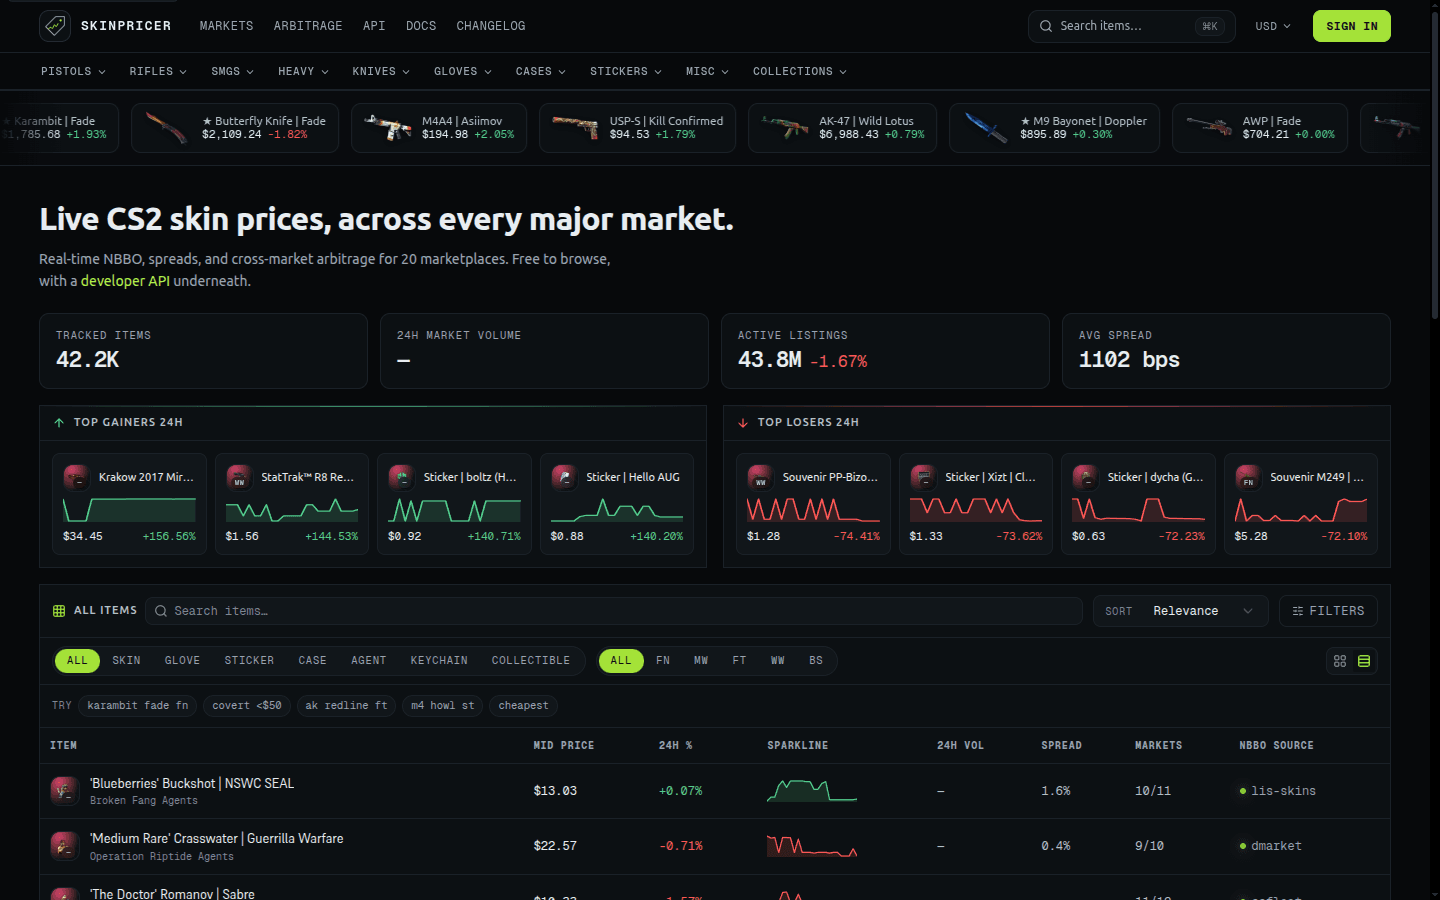Click the SIGN IN button
Screen dimensions: 1440x900
pyautogui.click(x=1352, y=26)
